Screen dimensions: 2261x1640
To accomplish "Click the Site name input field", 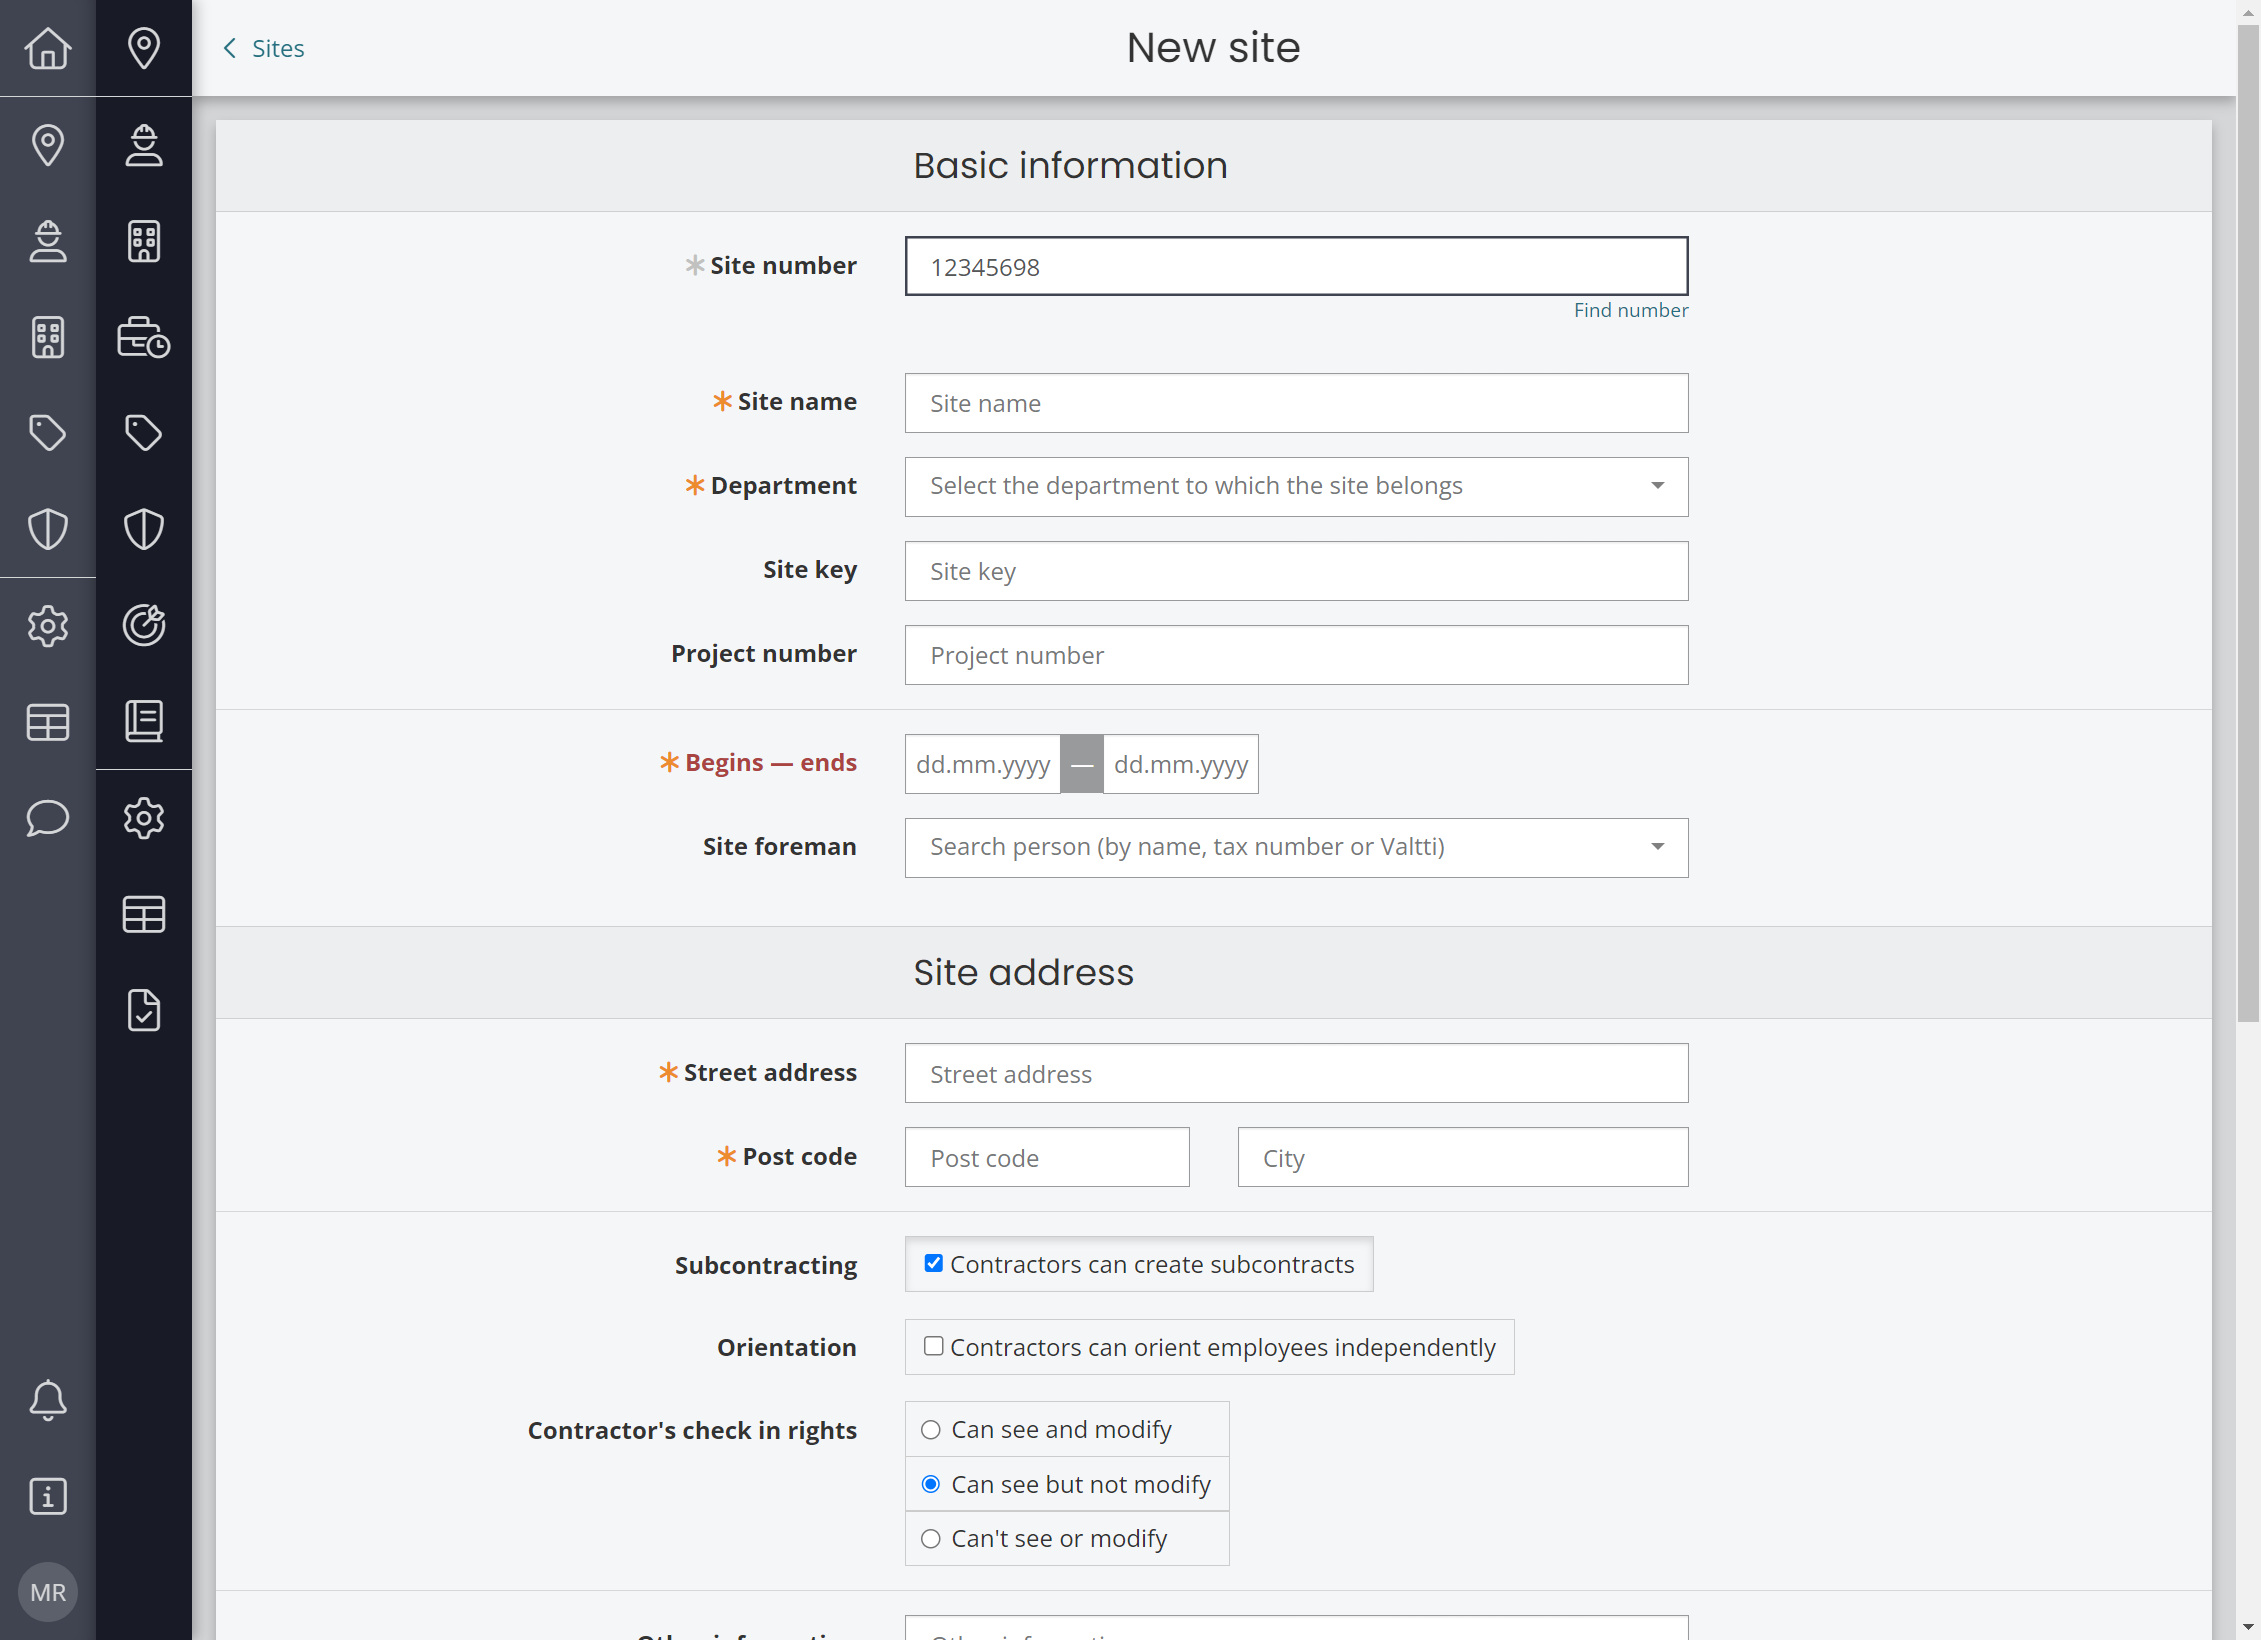I will 1296,403.
